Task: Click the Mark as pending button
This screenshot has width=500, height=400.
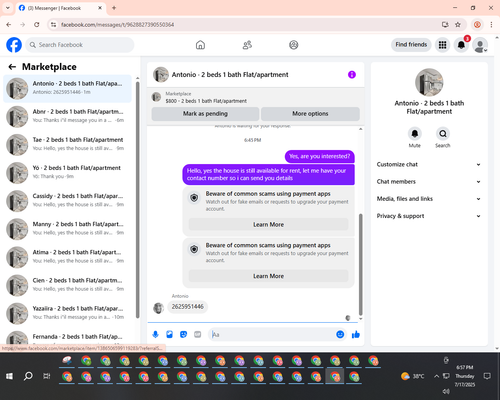Action: click(x=205, y=114)
